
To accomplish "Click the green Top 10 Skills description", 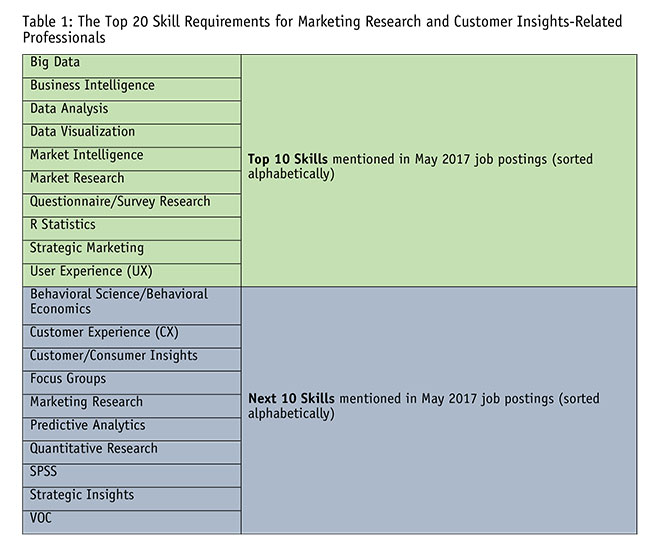I will pyautogui.click(x=425, y=165).
